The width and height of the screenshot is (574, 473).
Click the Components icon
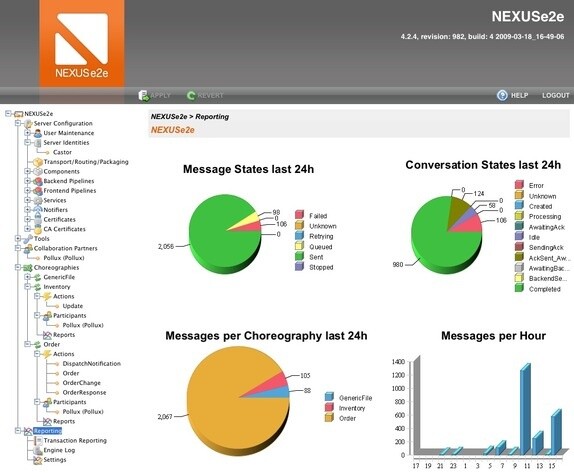coord(38,171)
